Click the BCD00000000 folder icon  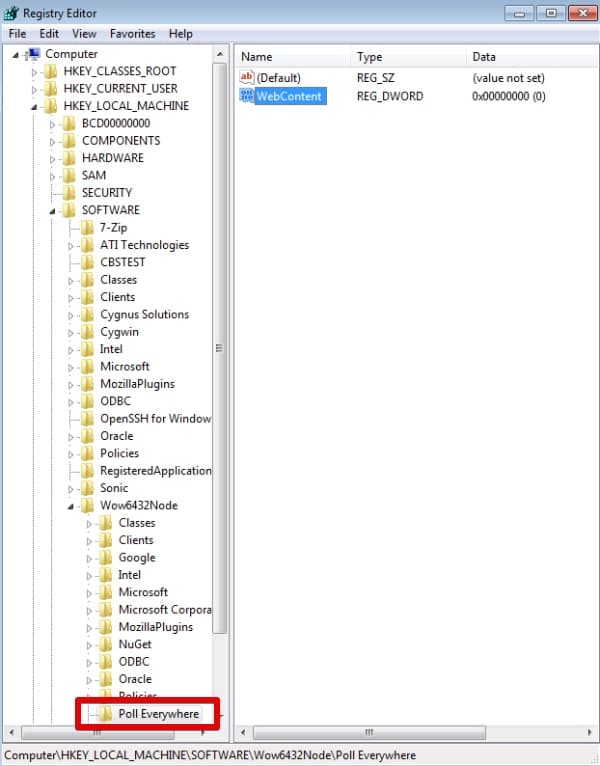tap(69, 124)
